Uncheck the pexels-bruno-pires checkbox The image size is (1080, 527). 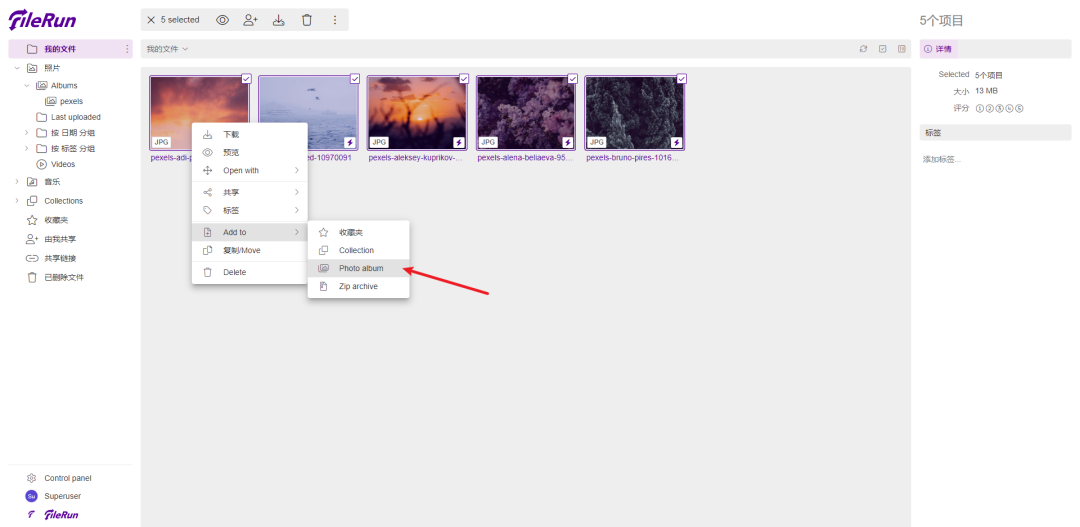tap(681, 79)
